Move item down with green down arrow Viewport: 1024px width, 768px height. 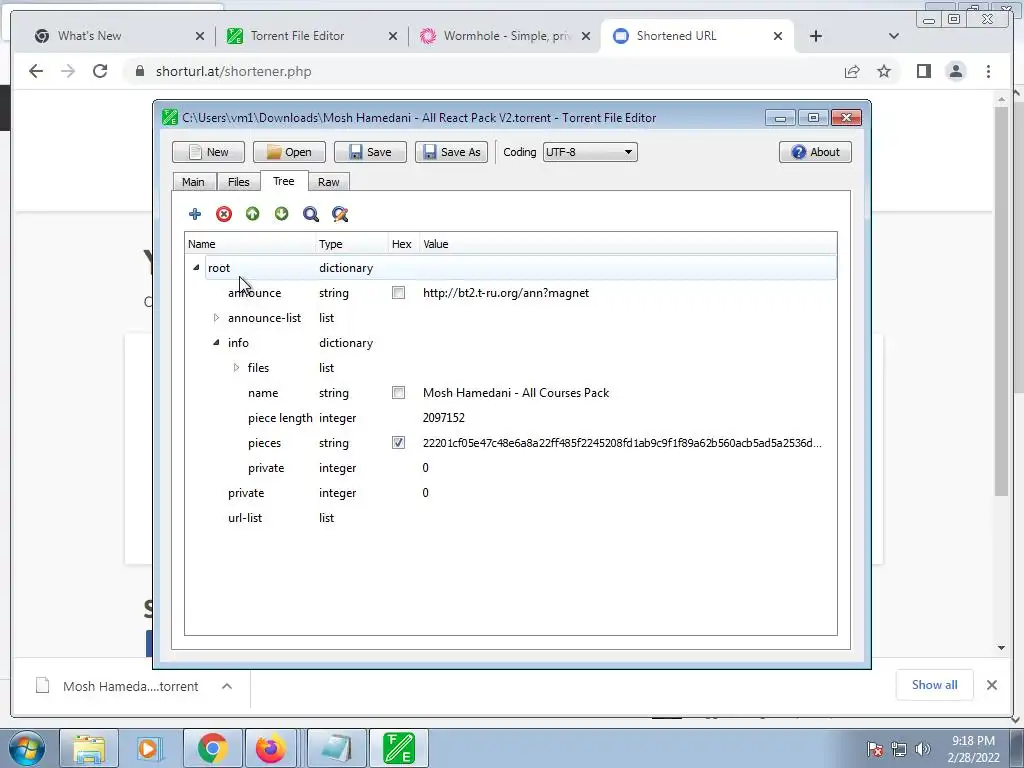pyautogui.click(x=281, y=214)
